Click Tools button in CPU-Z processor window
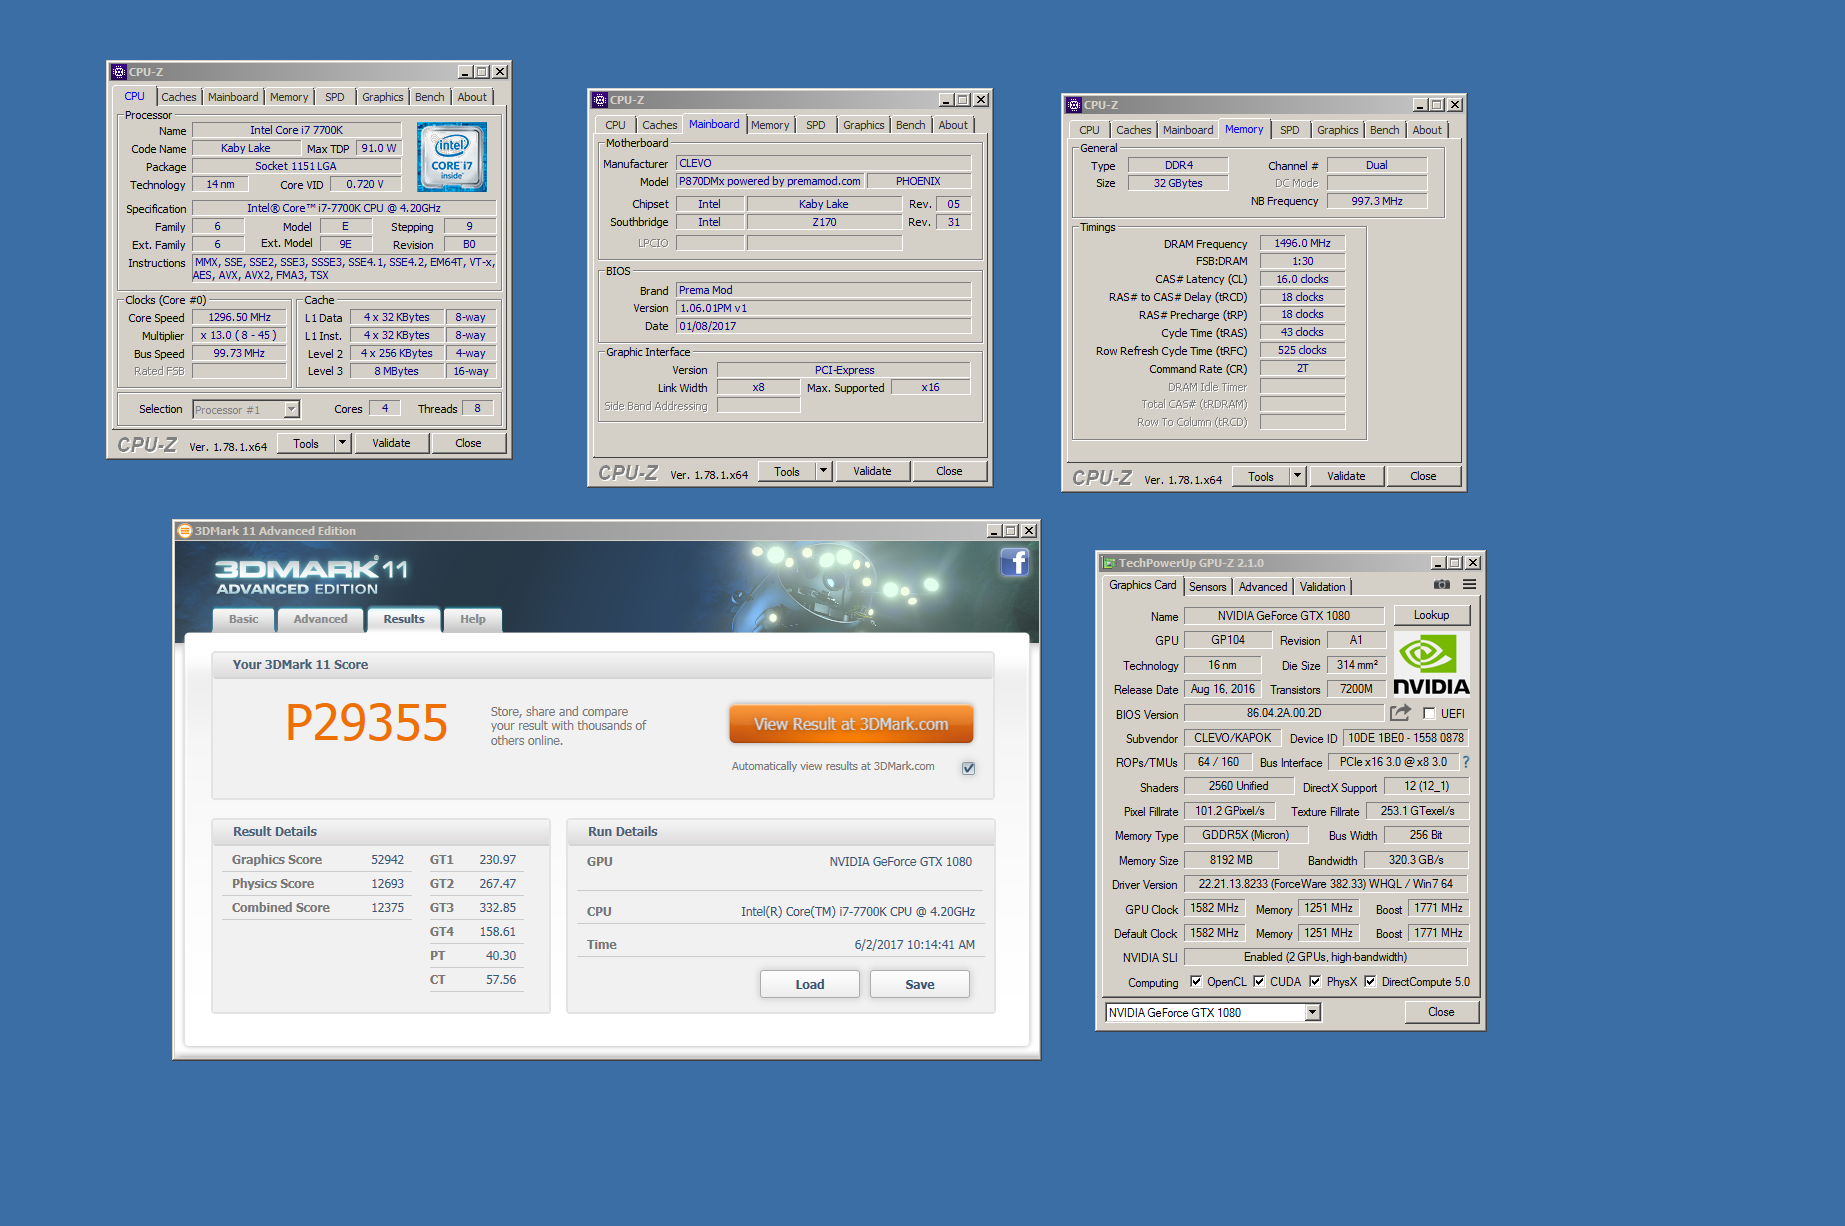The height and width of the screenshot is (1226, 1845). click(x=306, y=443)
